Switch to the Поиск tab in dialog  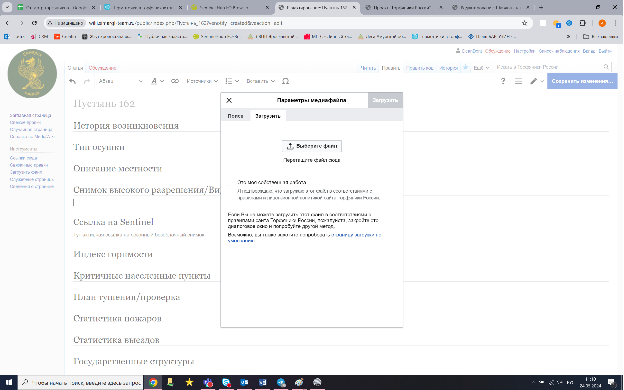[x=235, y=116]
